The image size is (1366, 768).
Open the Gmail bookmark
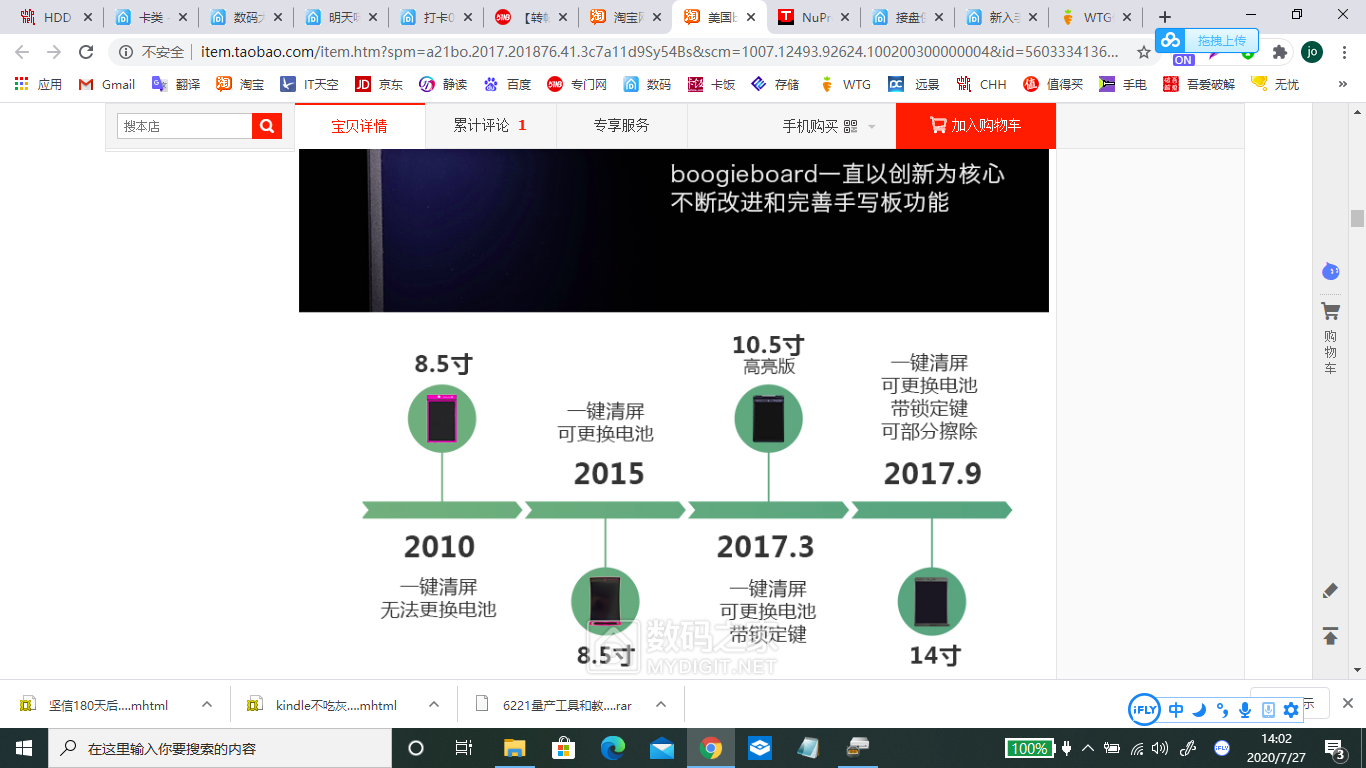(x=107, y=84)
